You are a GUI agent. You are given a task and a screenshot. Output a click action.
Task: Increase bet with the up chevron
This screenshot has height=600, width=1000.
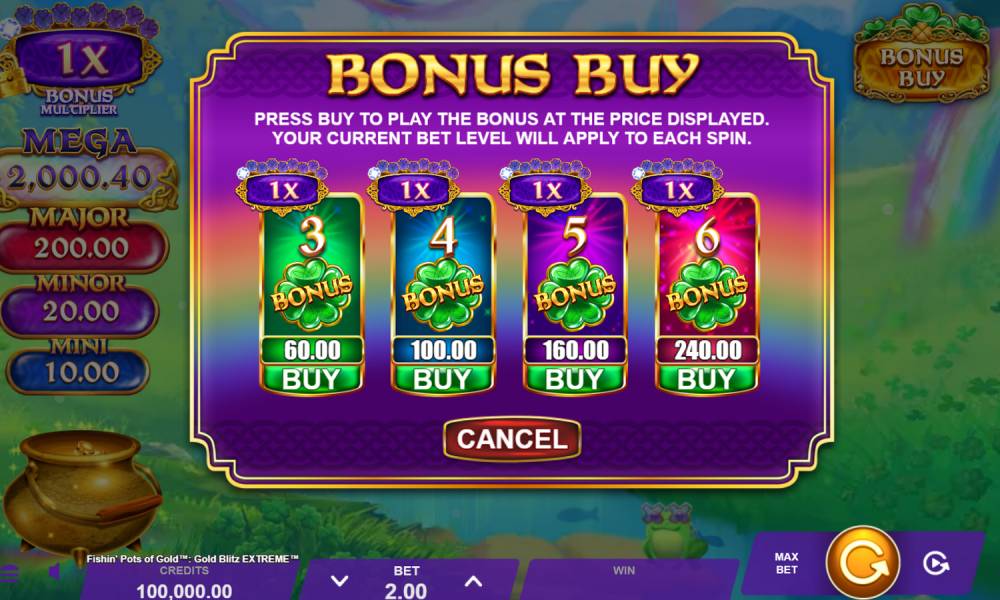pyautogui.click(x=473, y=581)
